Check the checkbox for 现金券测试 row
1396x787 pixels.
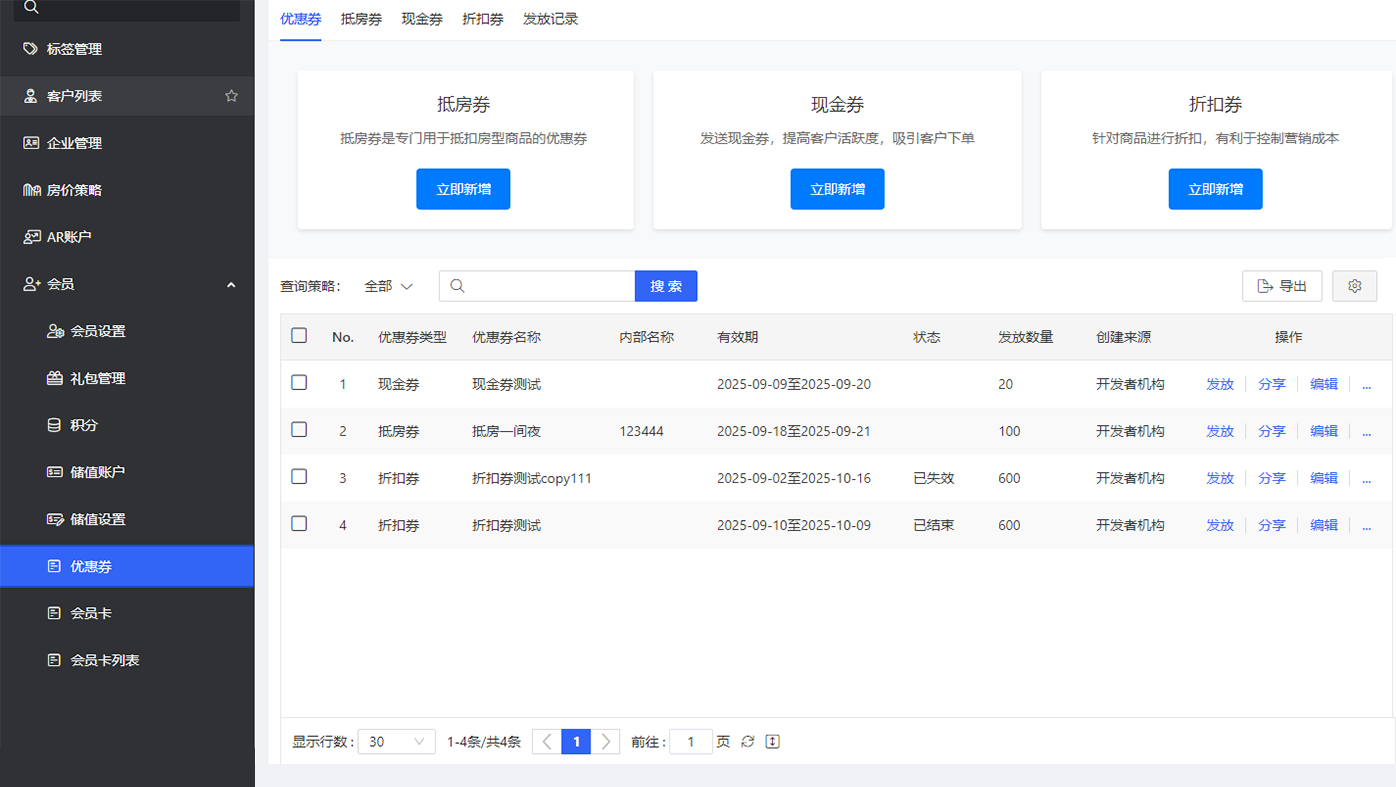(x=298, y=383)
